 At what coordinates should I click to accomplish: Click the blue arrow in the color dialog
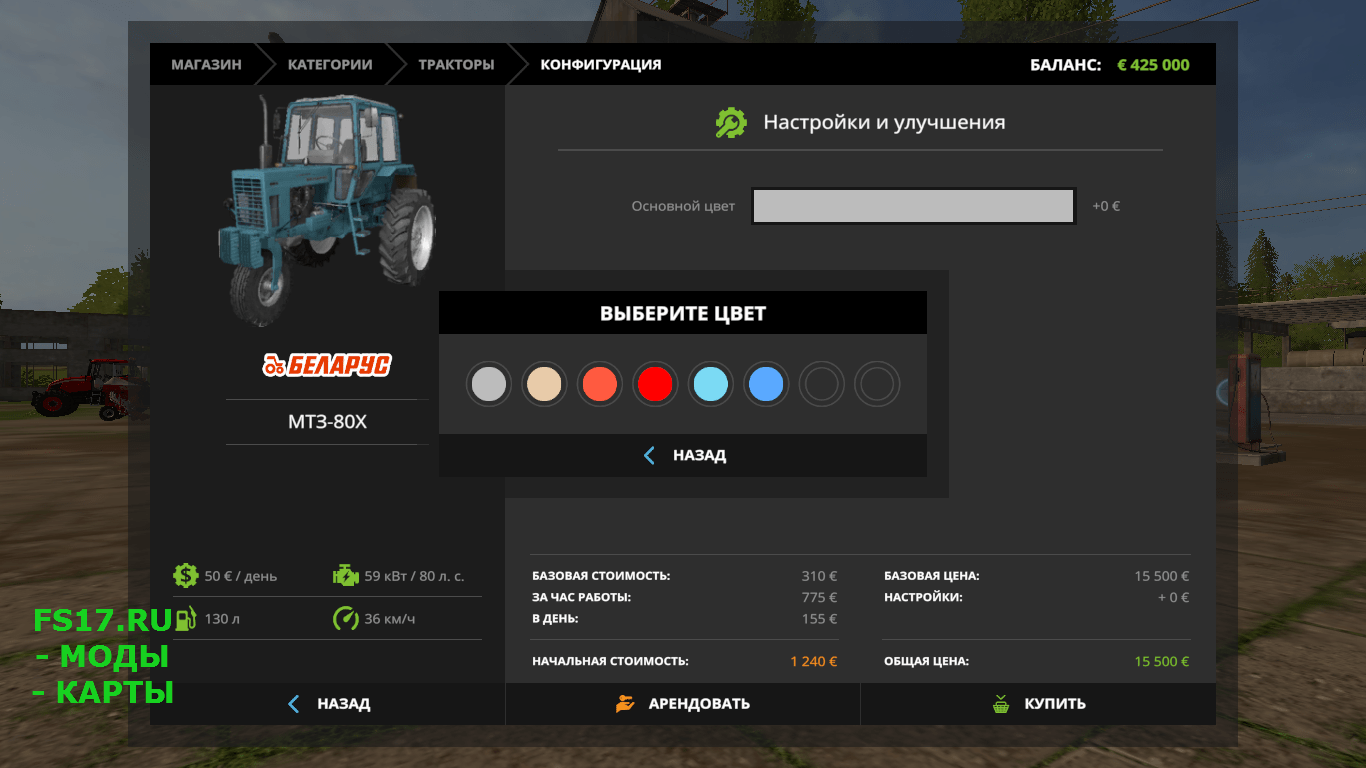pyautogui.click(x=649, y=455)
